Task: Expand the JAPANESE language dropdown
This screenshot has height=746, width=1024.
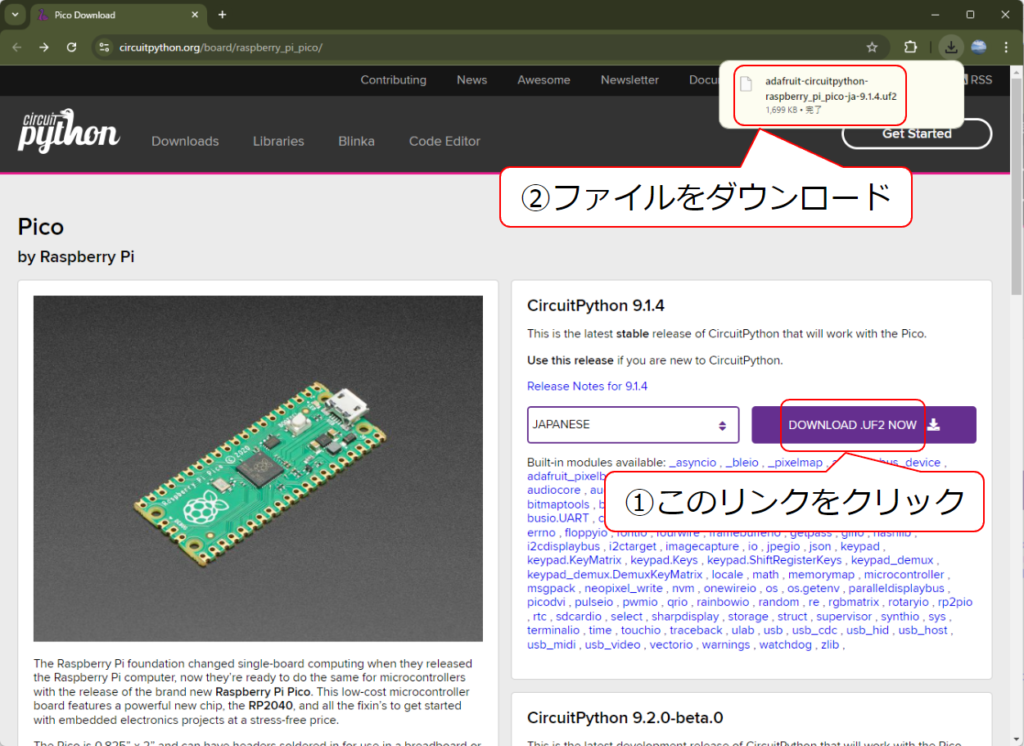Action: coord(633,425)
